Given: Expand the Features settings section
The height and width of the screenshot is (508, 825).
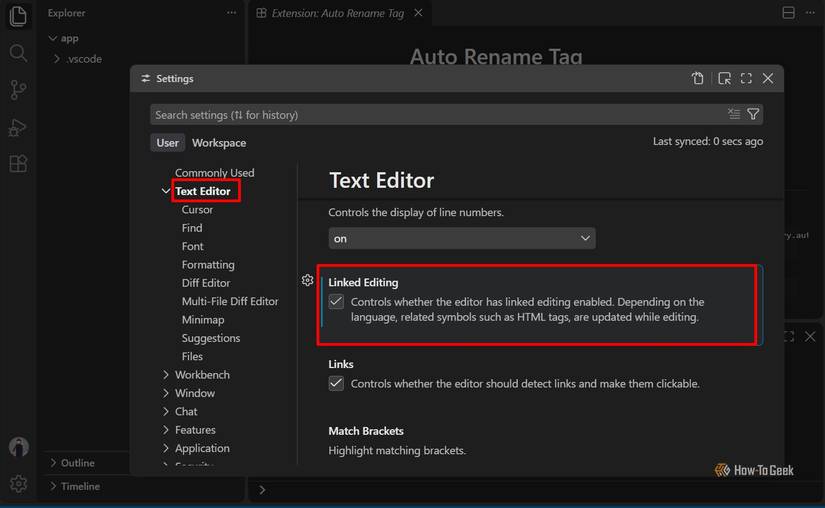Looking at the screenshot, I should 166,430.
